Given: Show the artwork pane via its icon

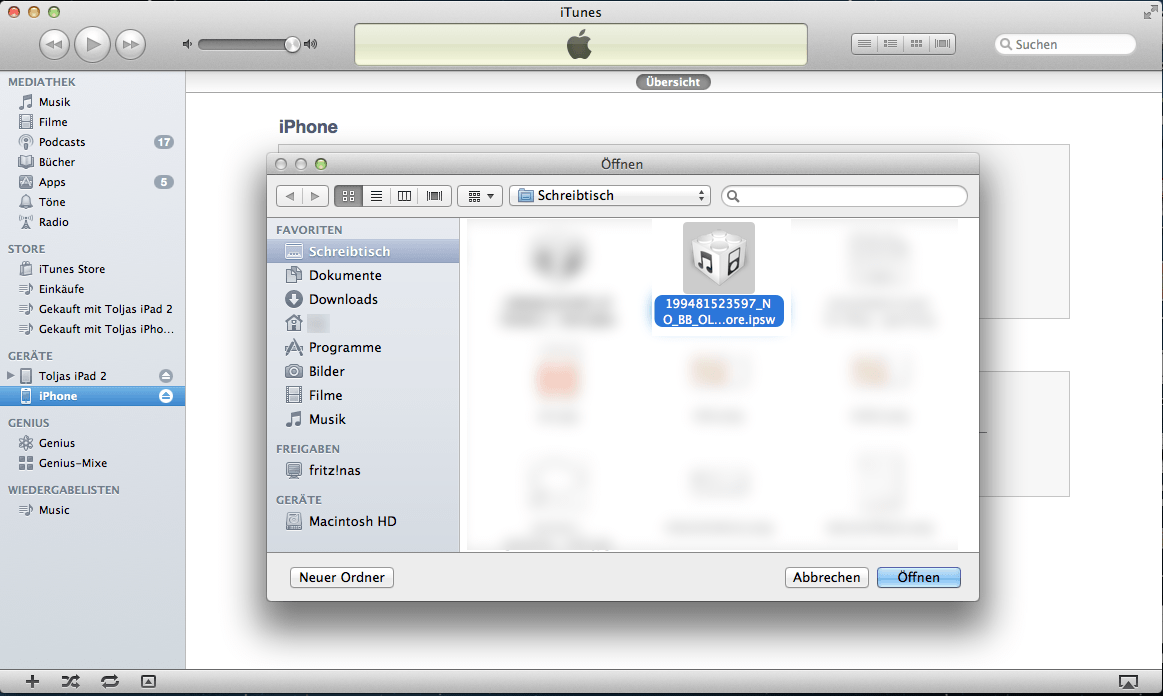Looking at the screenshot, I should pyautogui.click(x=148, y=681).
